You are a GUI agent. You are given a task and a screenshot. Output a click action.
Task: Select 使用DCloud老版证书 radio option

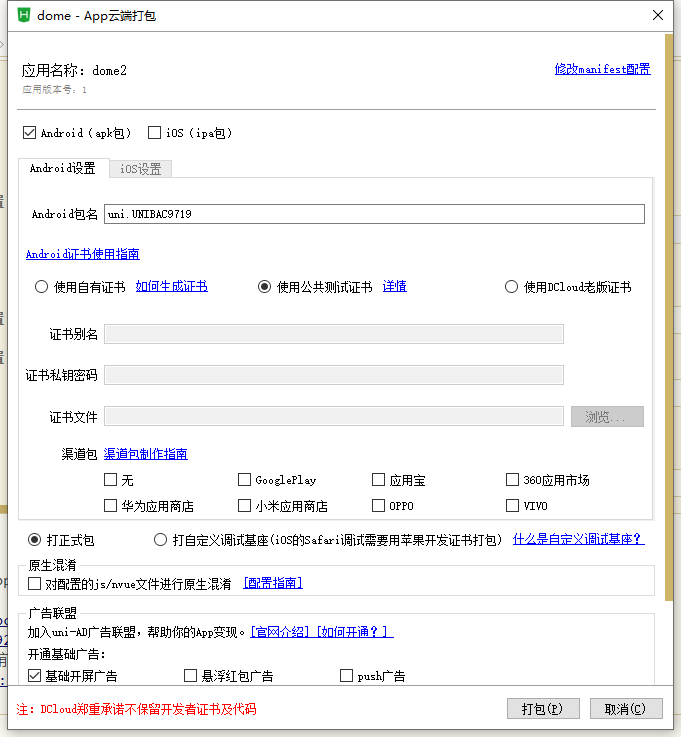click(x=512, y=287)
